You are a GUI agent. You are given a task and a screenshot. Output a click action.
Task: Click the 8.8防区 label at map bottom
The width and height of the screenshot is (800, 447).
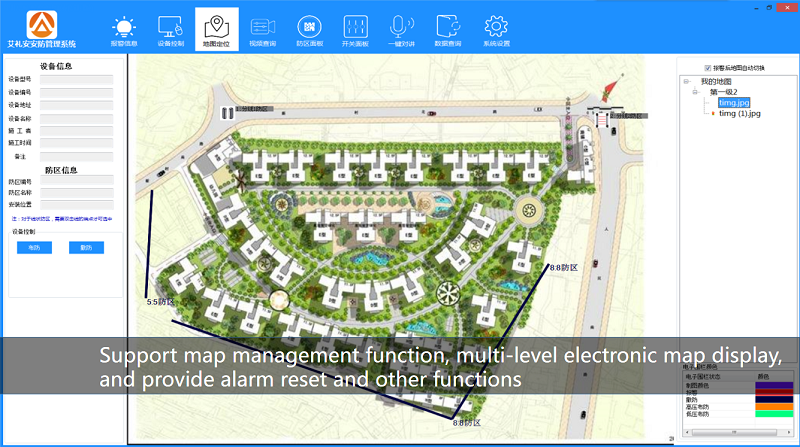pos(467,423)
